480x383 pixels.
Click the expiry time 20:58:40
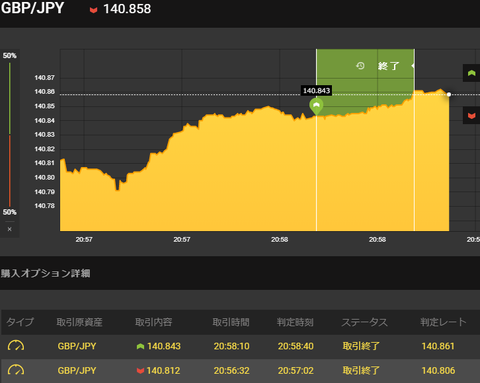point(296,346)
